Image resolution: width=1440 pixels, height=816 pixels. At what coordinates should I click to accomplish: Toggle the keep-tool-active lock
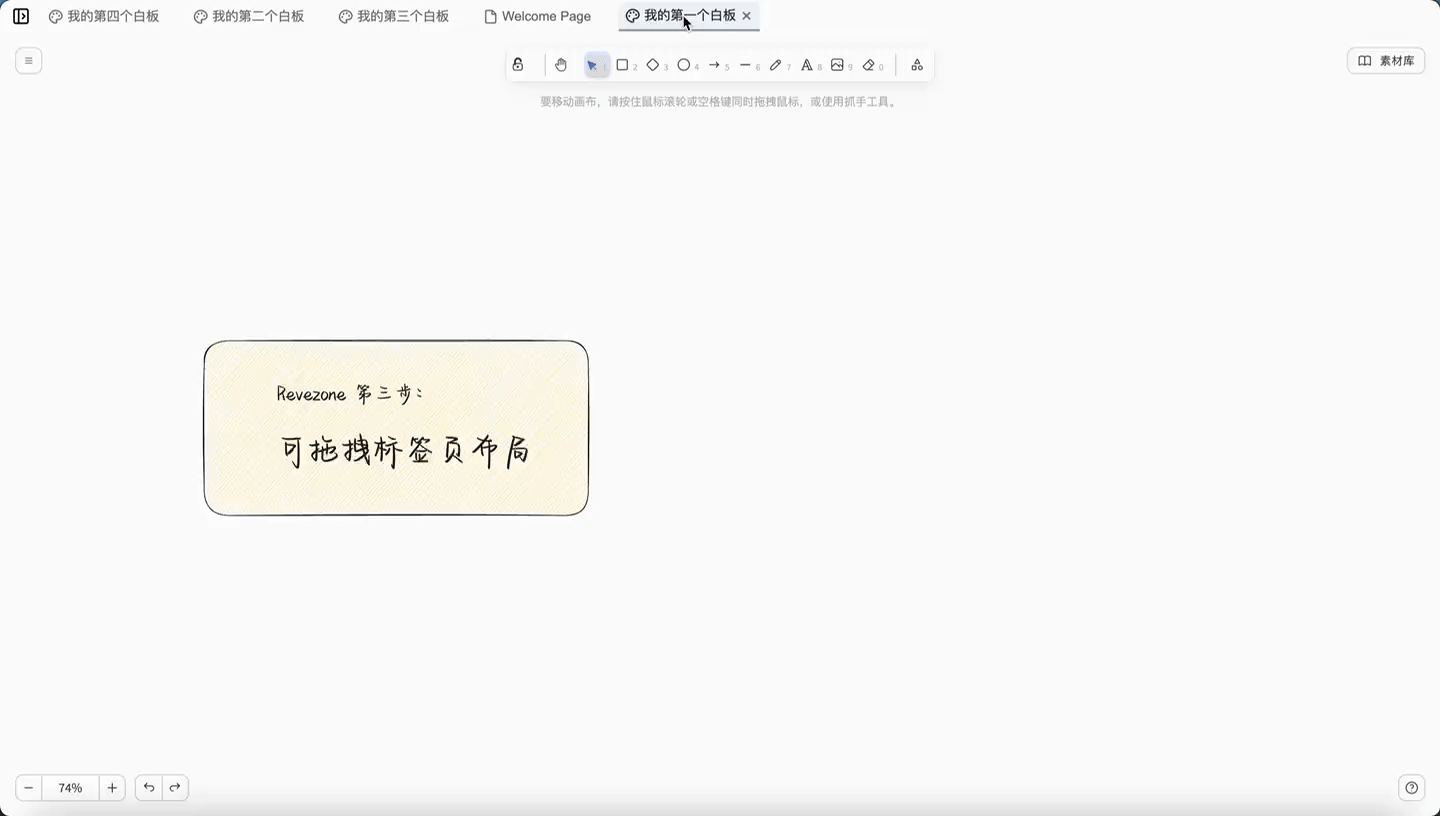tap(518, 65)
